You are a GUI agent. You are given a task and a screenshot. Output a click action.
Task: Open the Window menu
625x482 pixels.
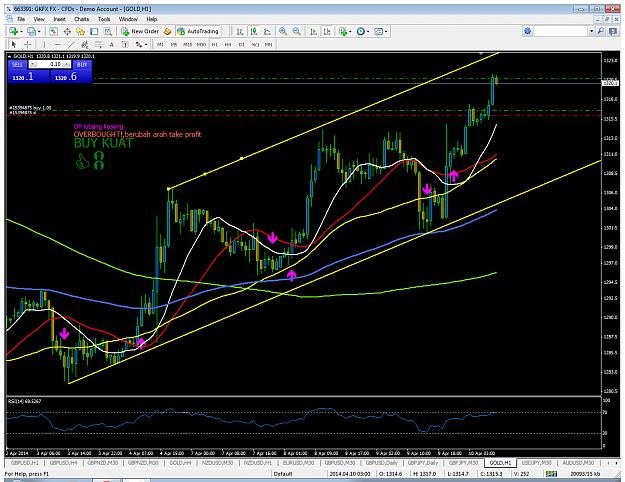[x=128, y=19]
